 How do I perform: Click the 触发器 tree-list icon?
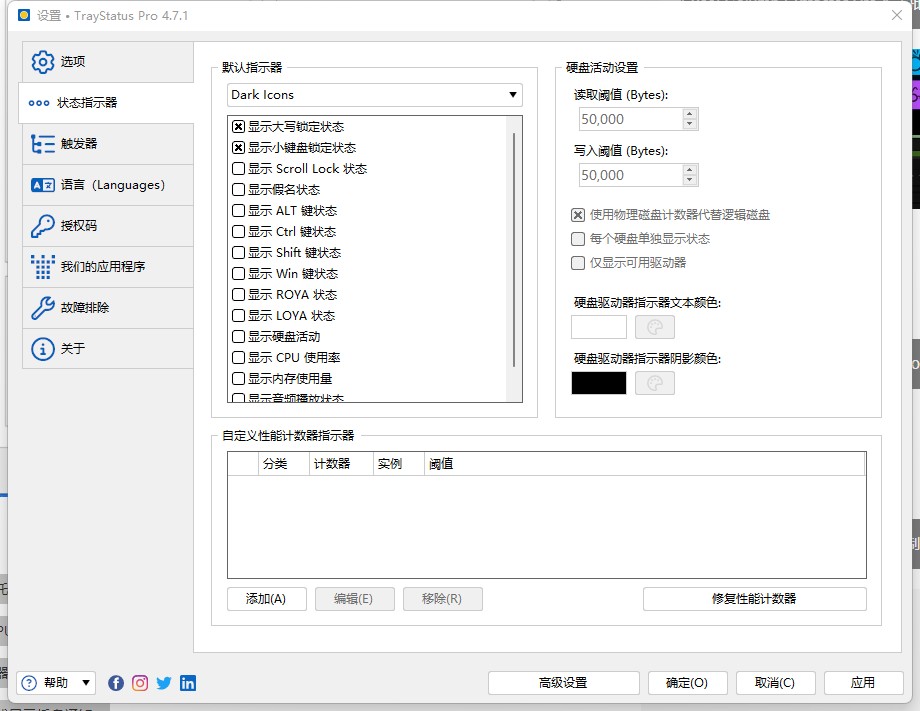[x=42, y=144]
